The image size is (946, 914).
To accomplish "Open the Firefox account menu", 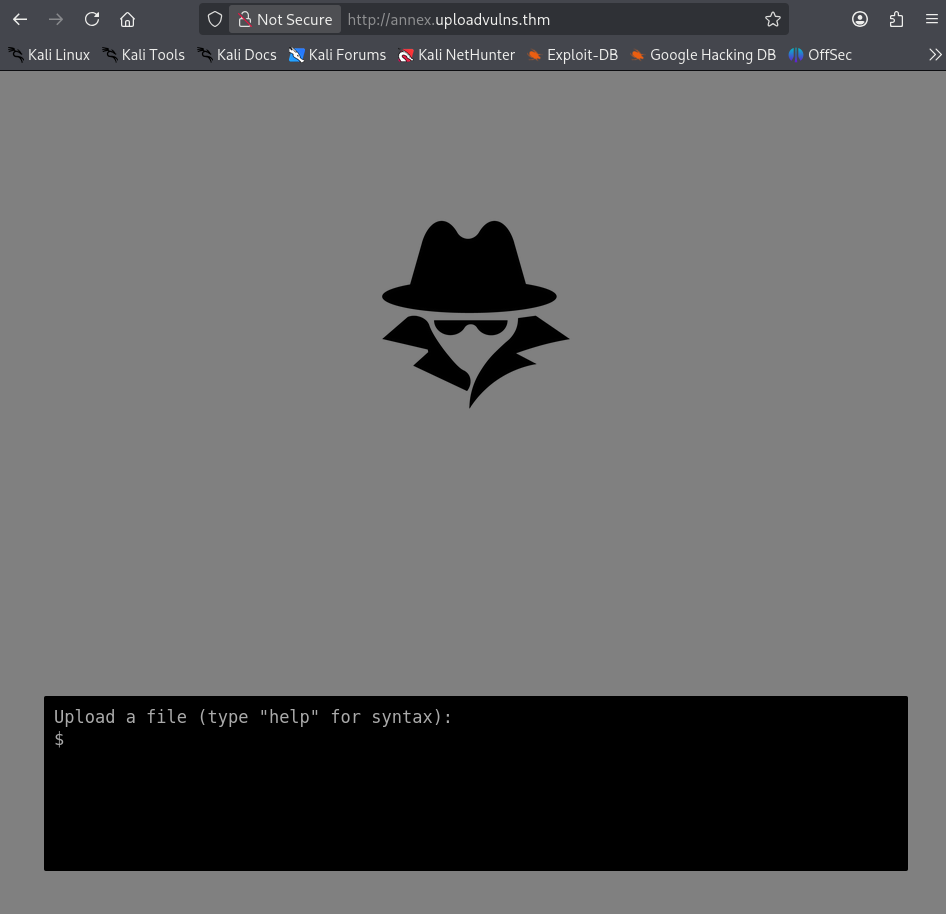I will pyautogui.click(x=860, y=19).
